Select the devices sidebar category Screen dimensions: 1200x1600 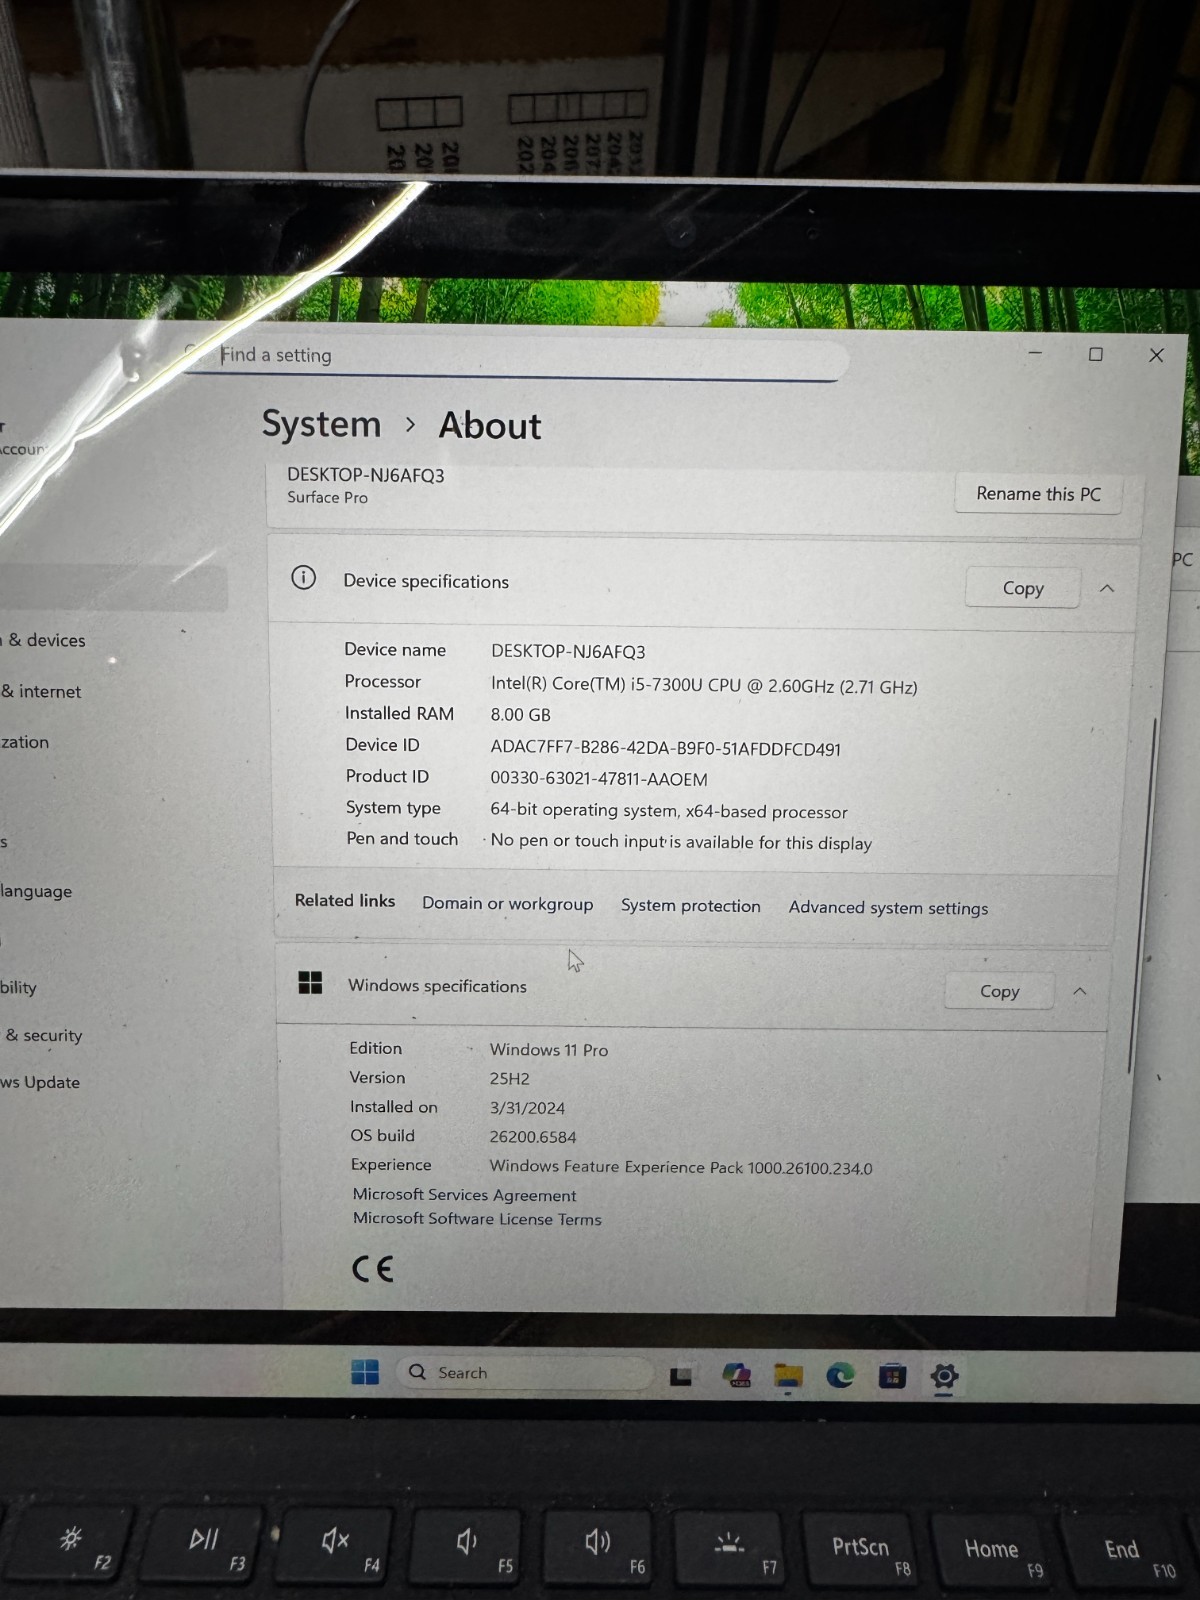[x=43, y=640]
